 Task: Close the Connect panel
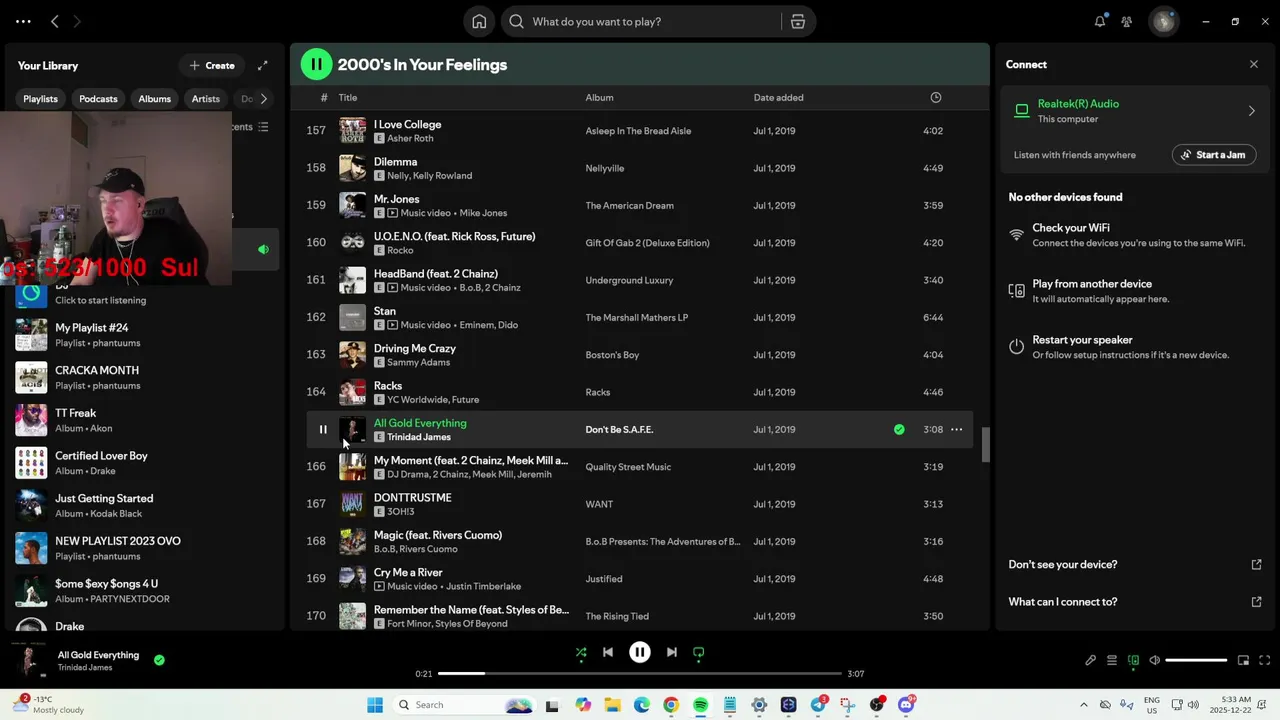click(1254, 64)
